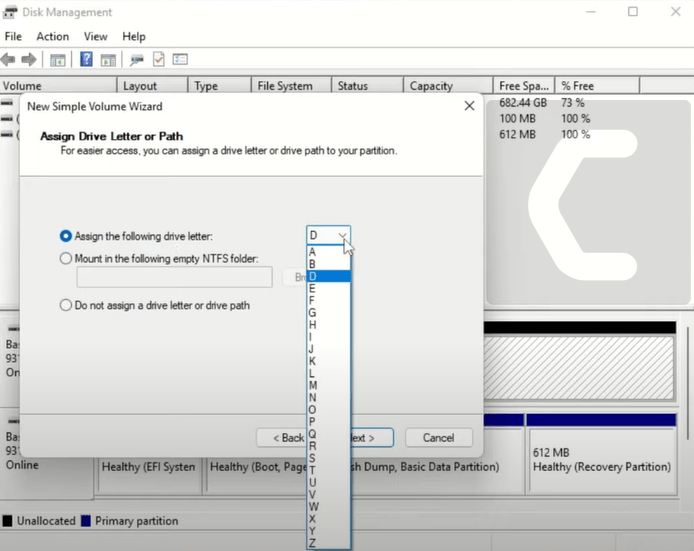The image size is (694, 551).
Task: Click the Cancel button in wizard
Action: click(438, 438)
